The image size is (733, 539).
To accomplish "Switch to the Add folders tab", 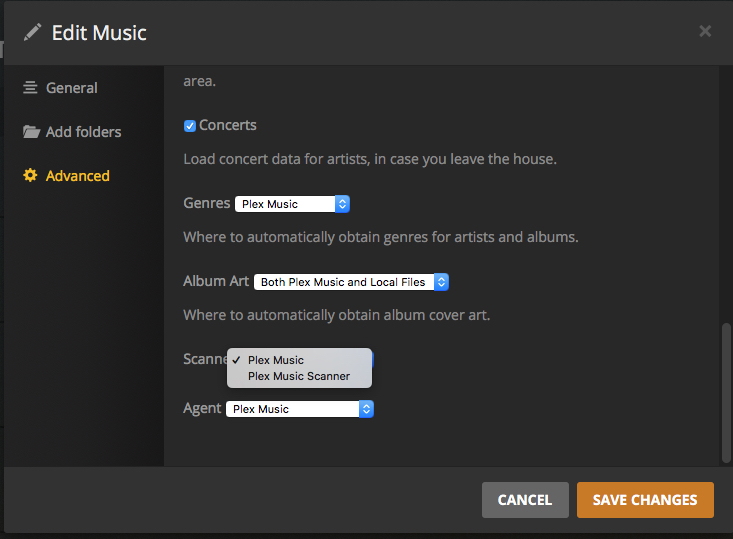I will tap(72, 132).
